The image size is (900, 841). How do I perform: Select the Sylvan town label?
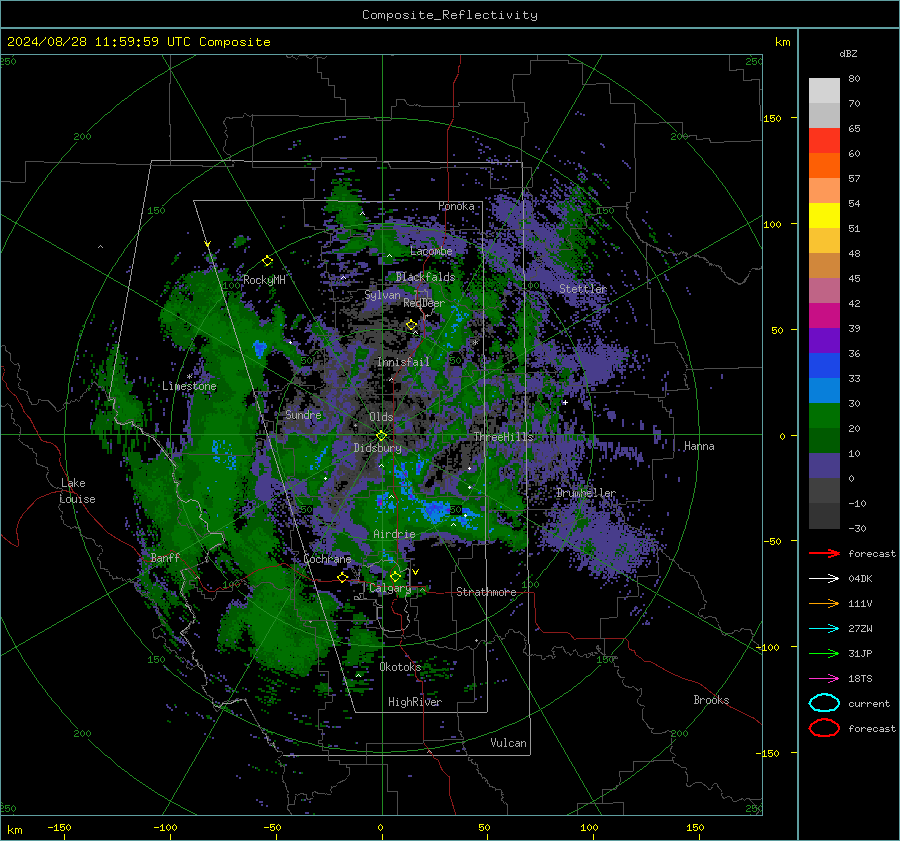pyautogui.click(x=382, y=295)
